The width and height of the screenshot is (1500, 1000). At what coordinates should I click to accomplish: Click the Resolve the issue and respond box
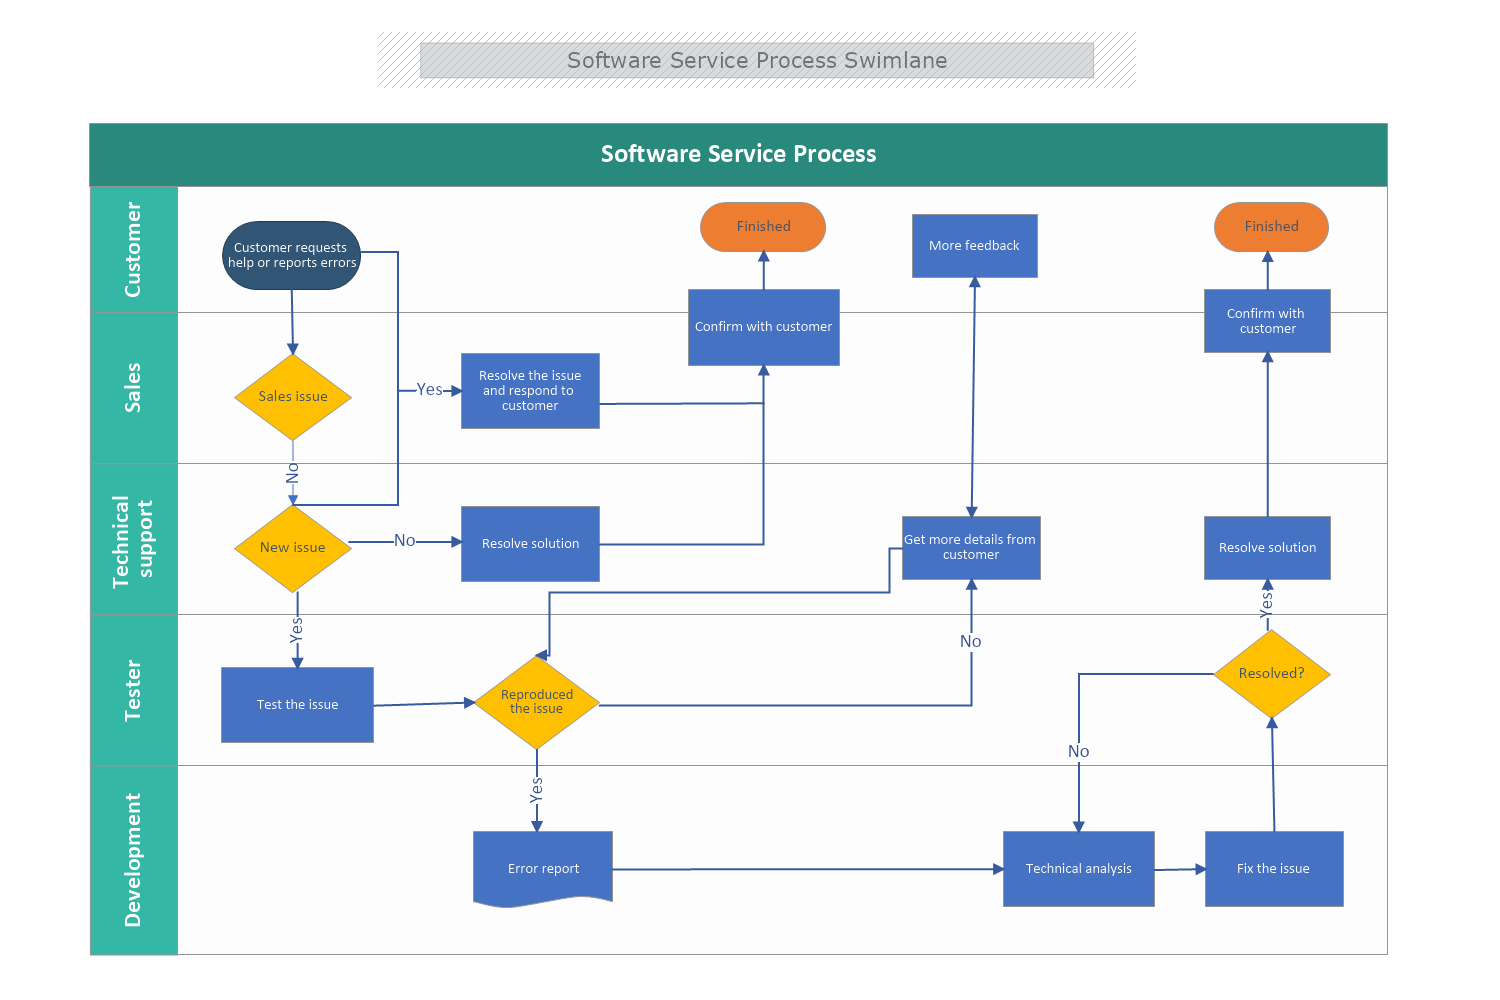click(x=530, y=390)
